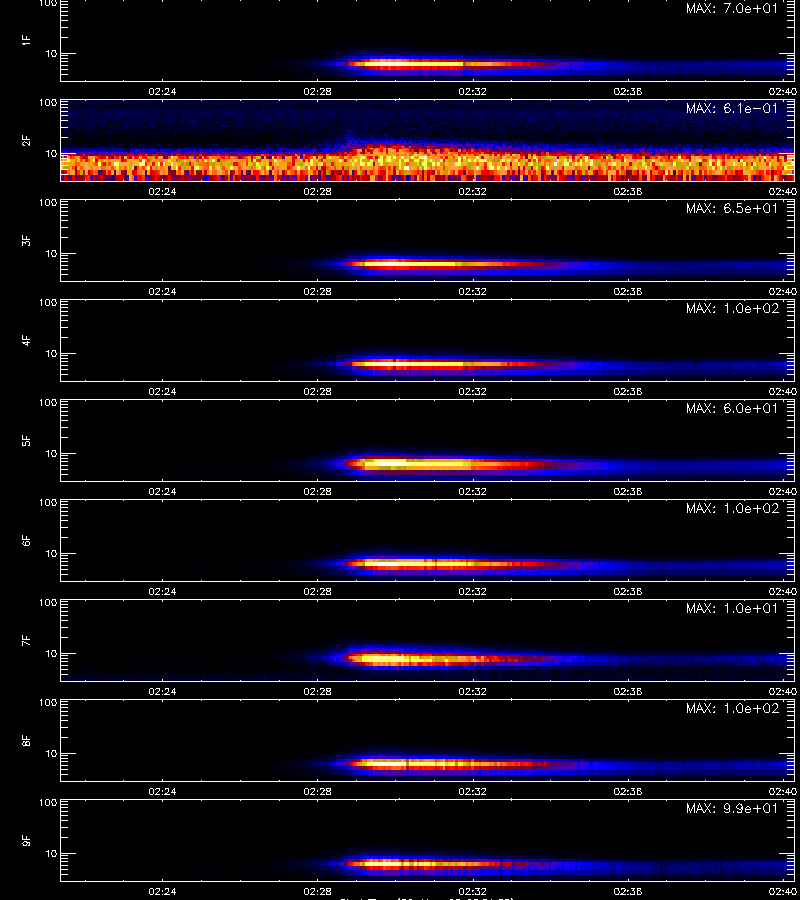Click the 02:40 tick label under 9F panel

click(783, 891)
